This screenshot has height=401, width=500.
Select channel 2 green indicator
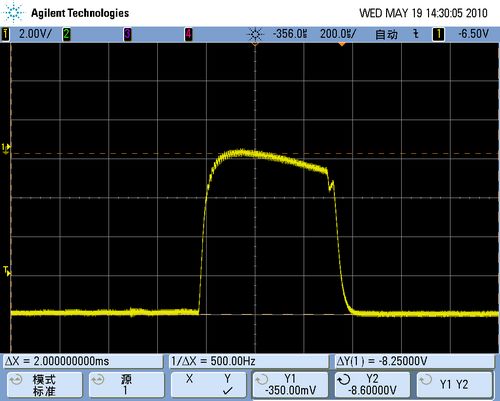pos(67,34)
